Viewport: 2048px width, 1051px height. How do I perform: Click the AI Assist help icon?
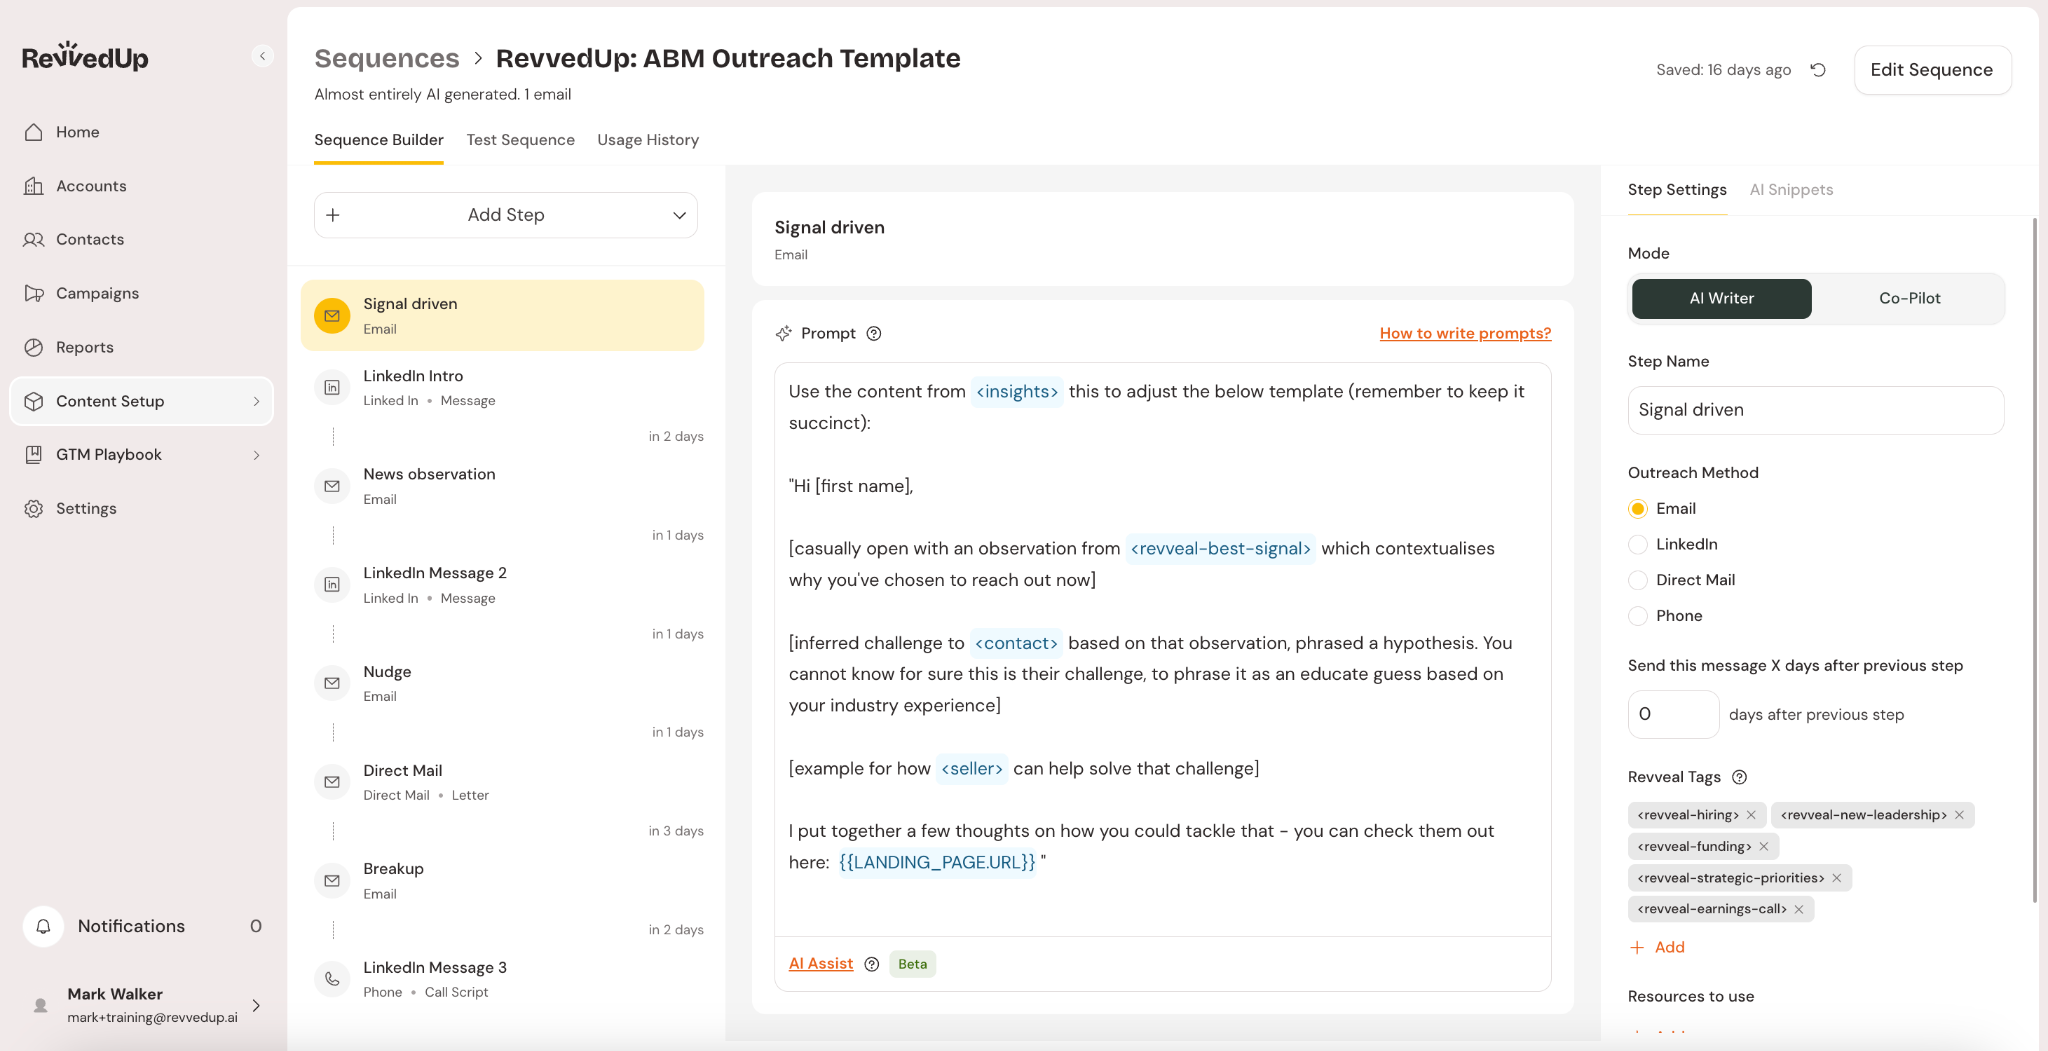pos(872,964)
